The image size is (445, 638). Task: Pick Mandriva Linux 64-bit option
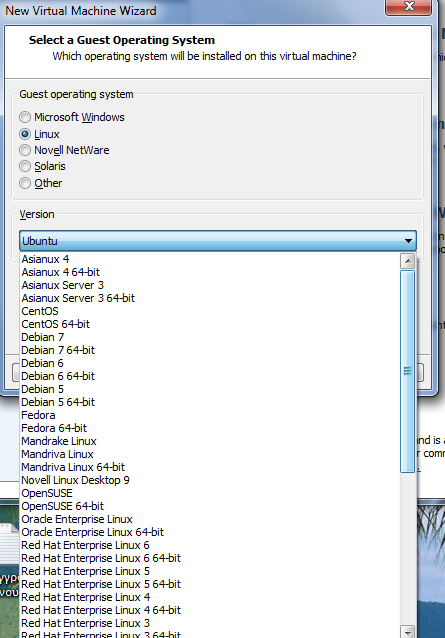(73, 467)
